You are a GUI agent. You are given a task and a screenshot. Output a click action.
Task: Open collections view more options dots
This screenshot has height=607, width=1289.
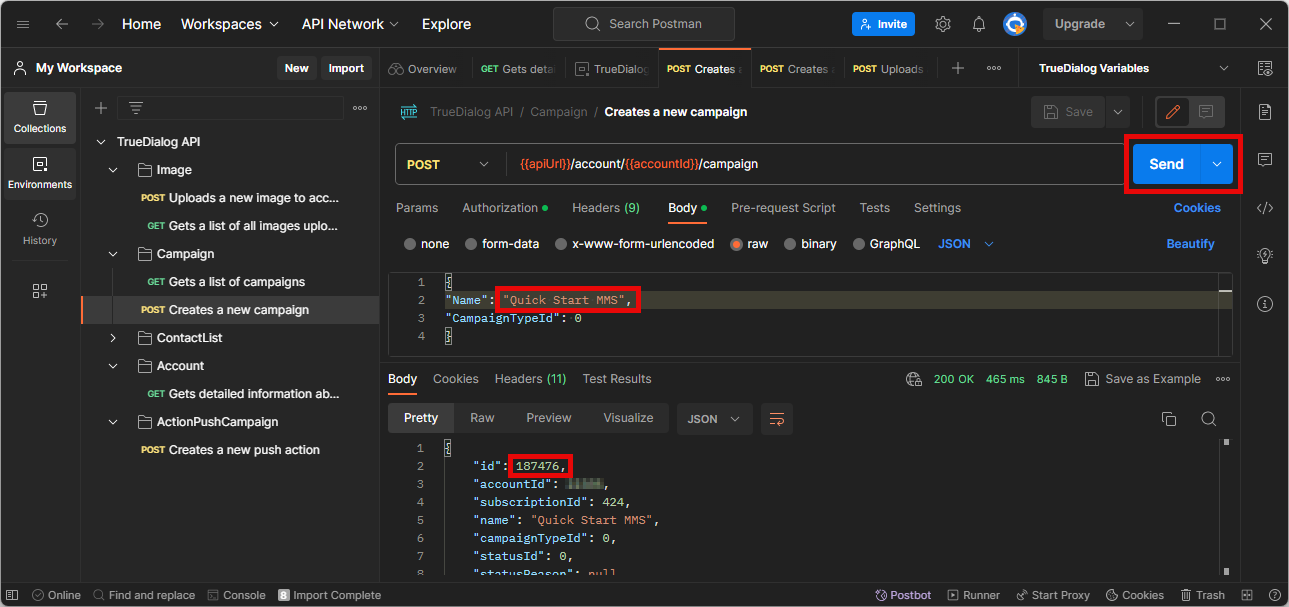click(360, 108)
